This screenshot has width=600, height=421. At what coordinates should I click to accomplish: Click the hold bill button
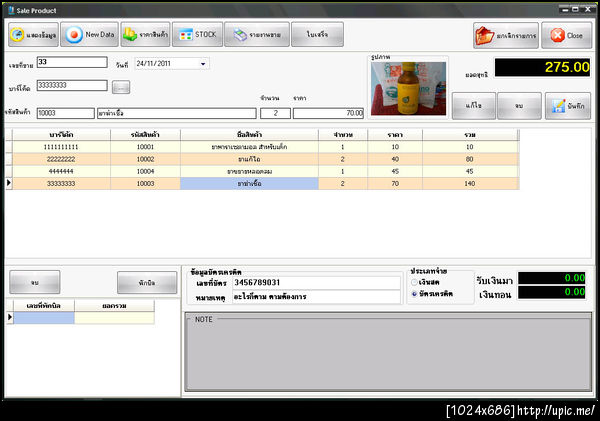(147, 283)
